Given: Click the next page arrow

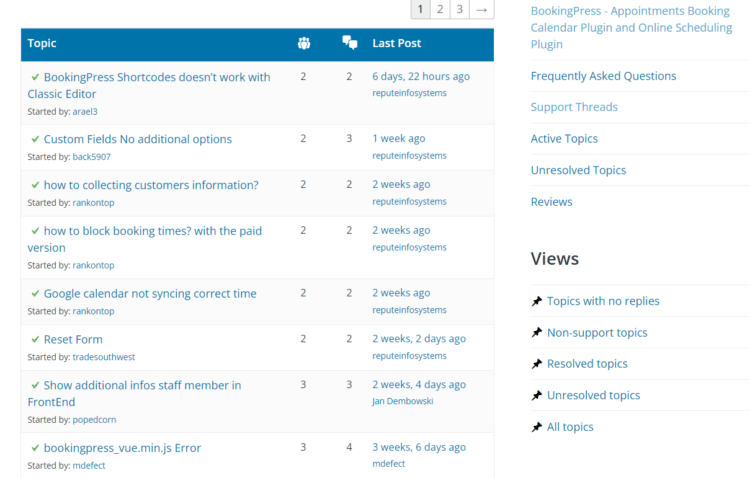Looking at the screenshot, I should pos(482,9).
